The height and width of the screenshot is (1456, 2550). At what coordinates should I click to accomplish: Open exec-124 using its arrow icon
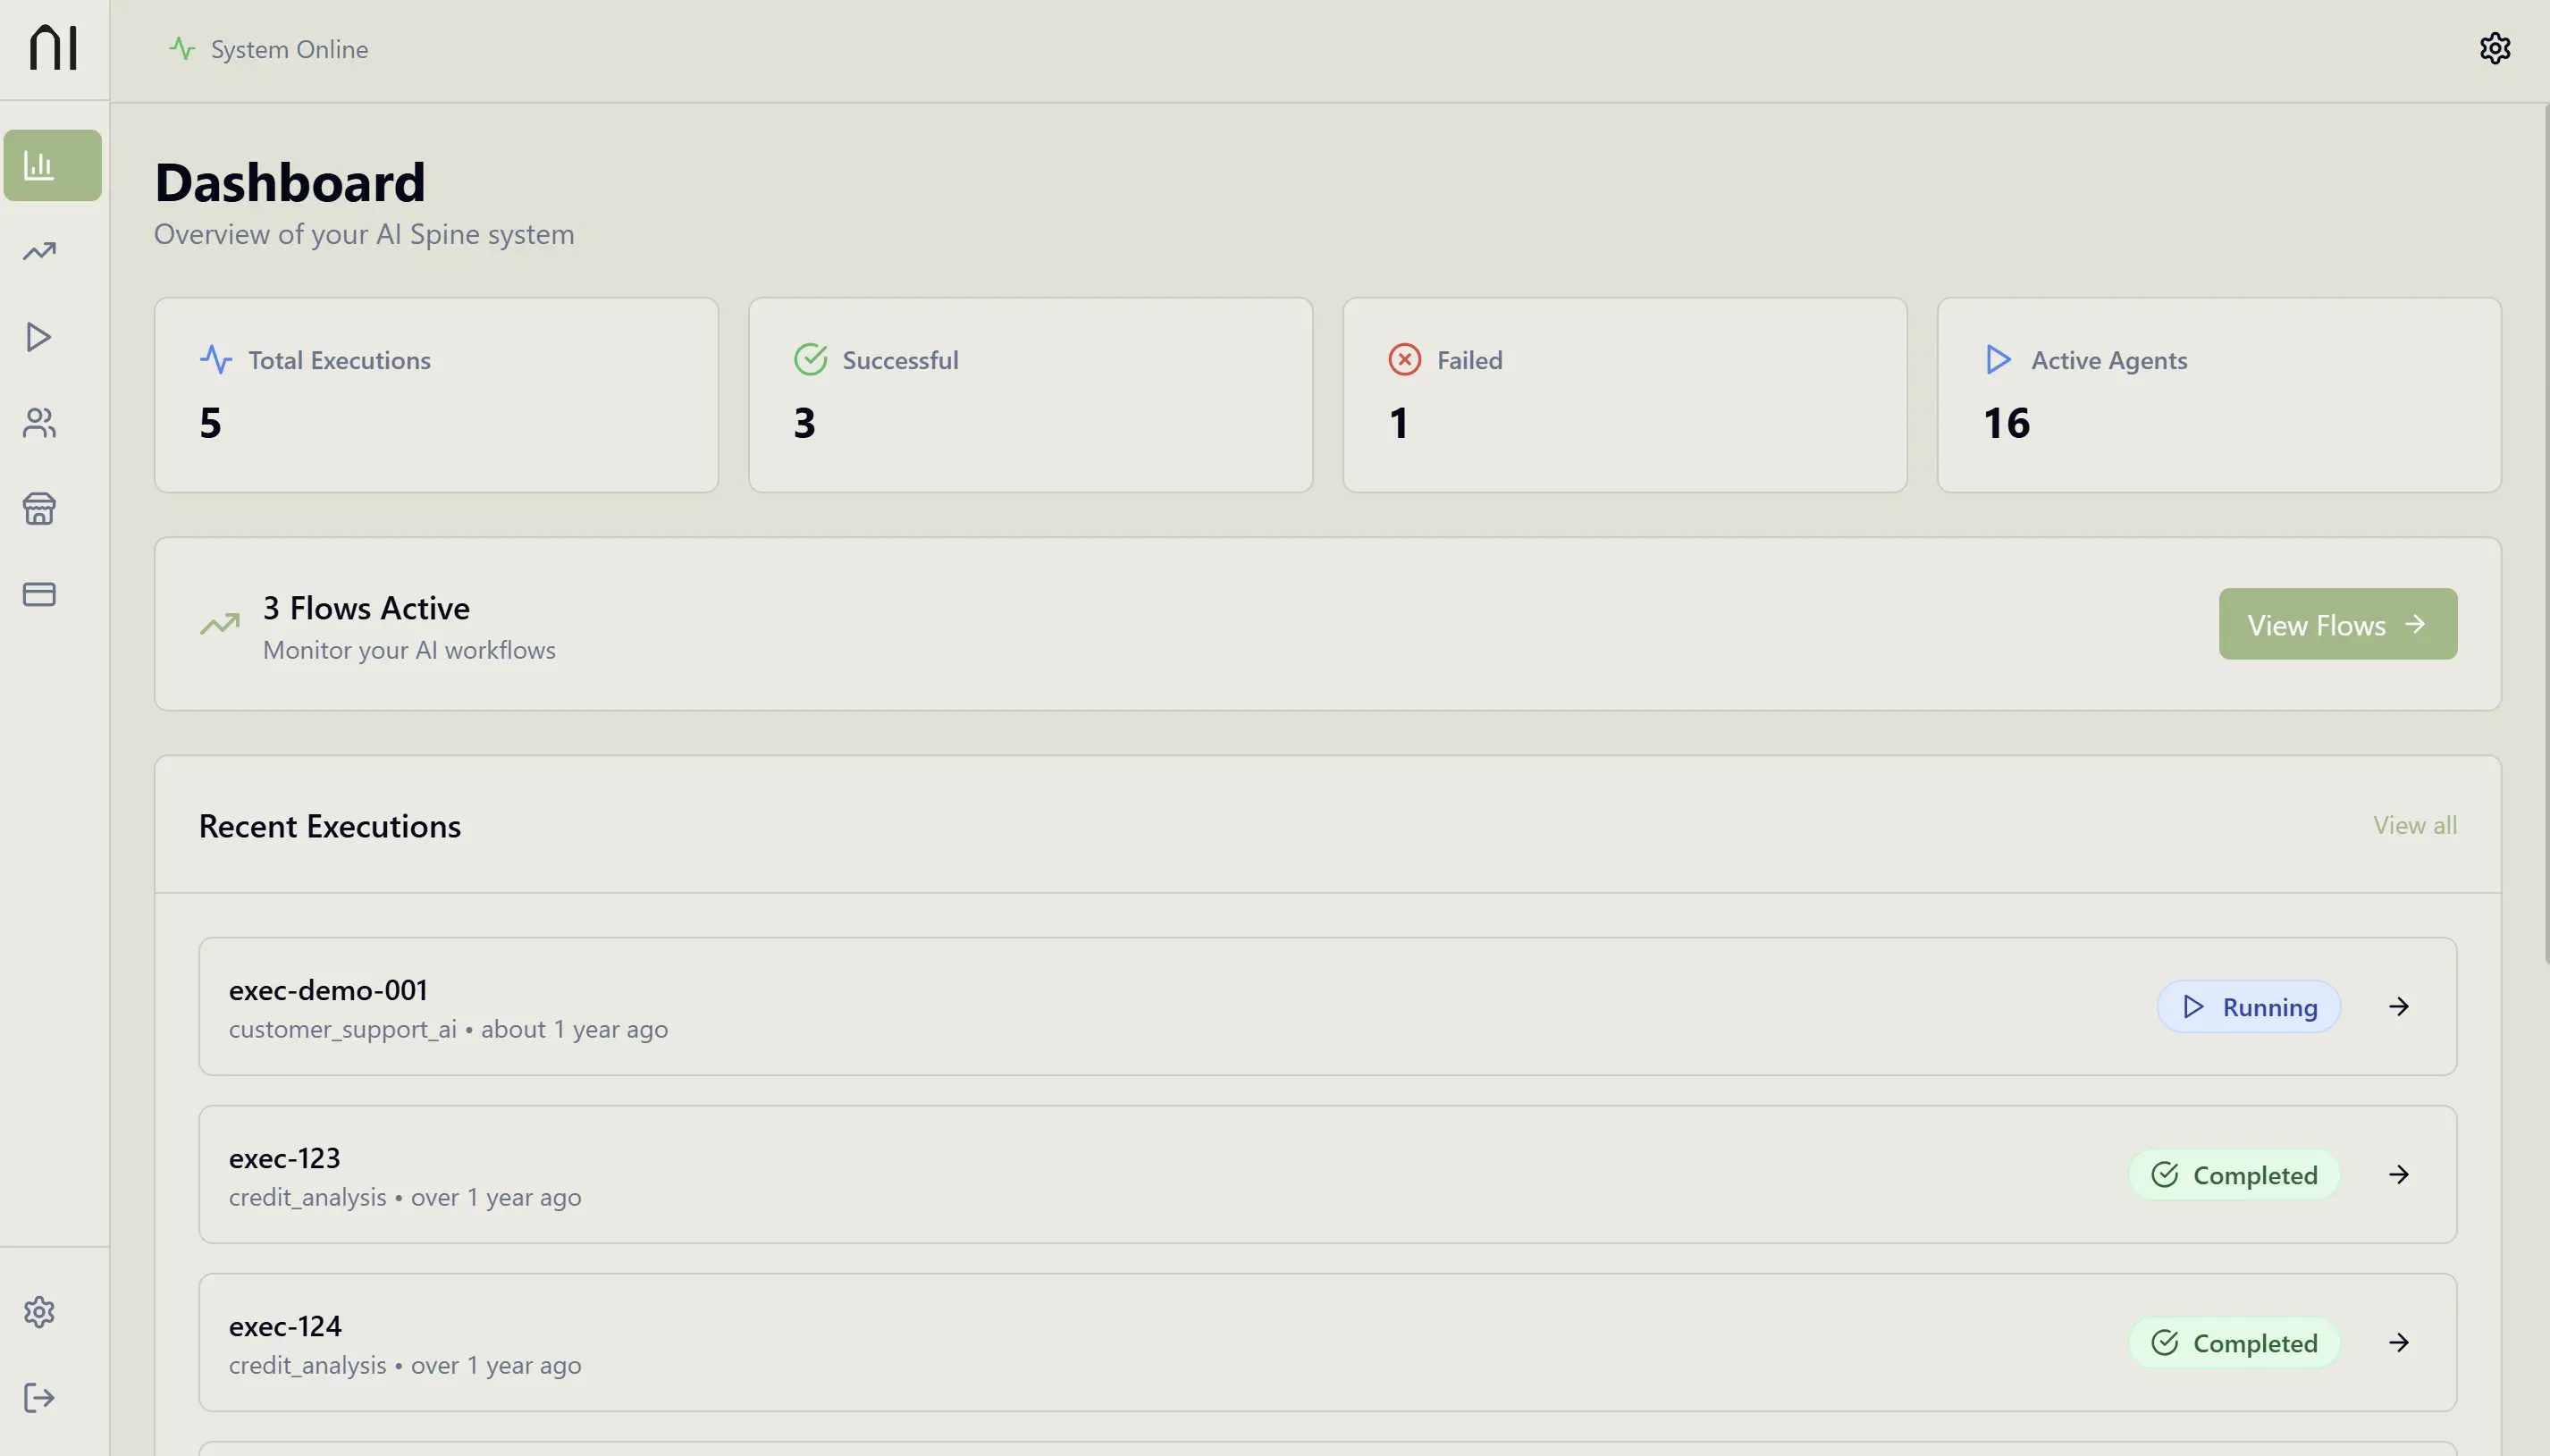(2399, 1342)
